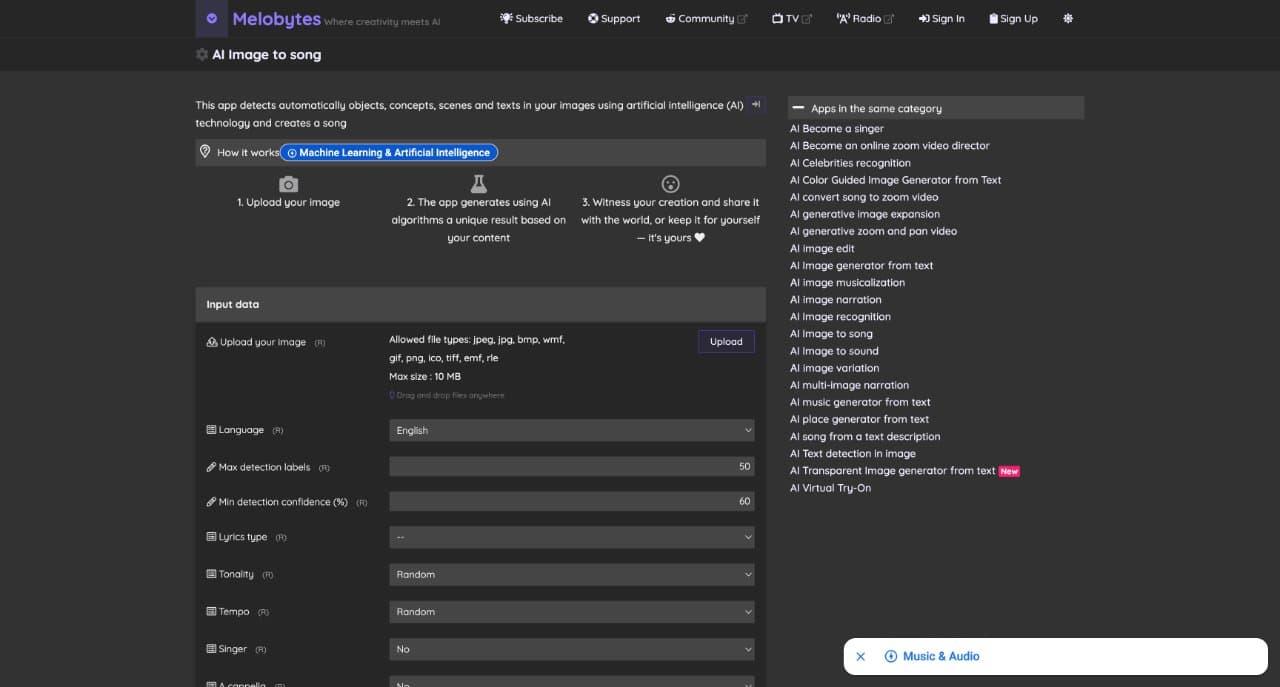The height and width of the screenshot is (687, 1280).
Task: Open AI Color Guided Image Generator from Text
Action: click(x=895, y=179)
